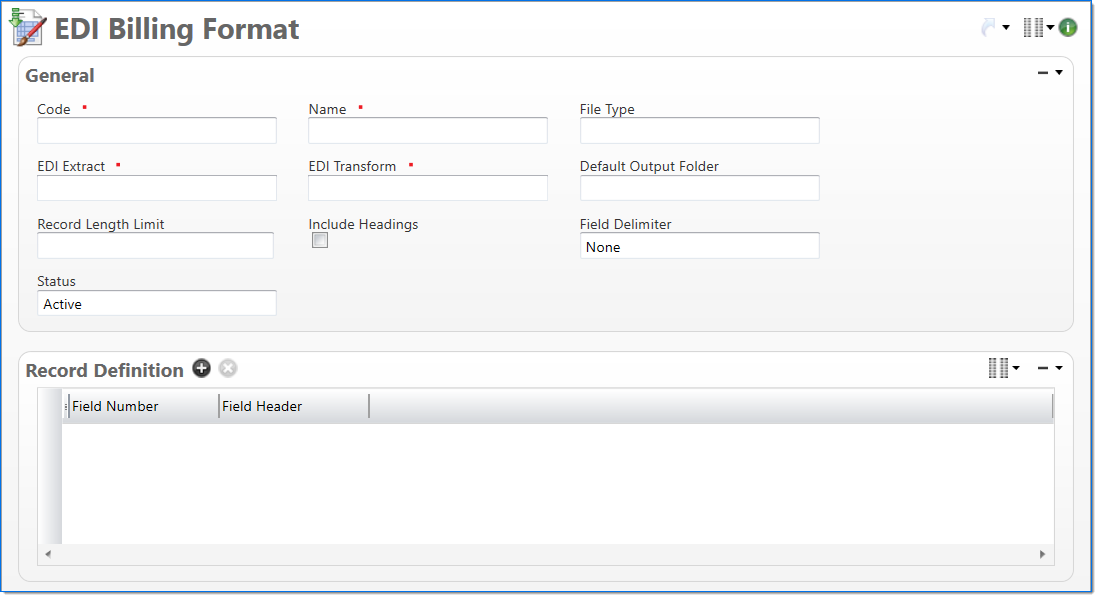Click the Default Output Folder field
This screenshot has height=598, width=1098.
pos(699,188)
